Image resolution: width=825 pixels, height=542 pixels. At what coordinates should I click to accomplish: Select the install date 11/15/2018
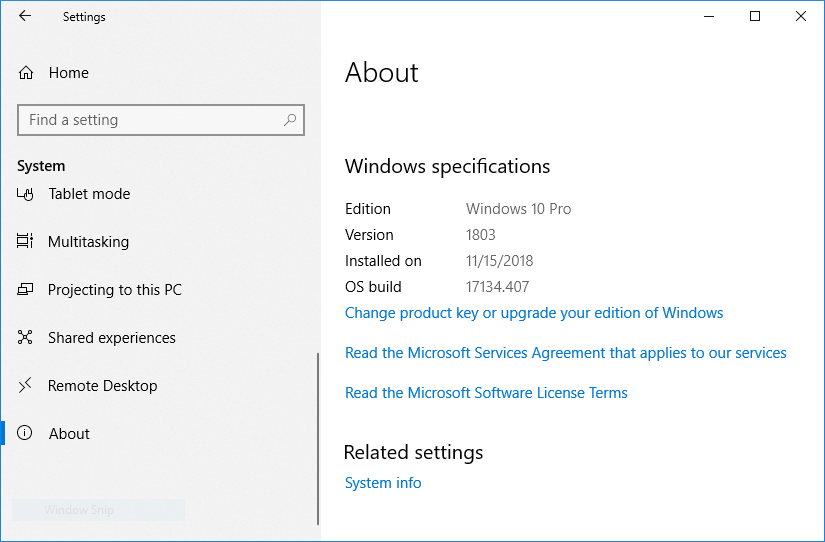click(499, 260)
